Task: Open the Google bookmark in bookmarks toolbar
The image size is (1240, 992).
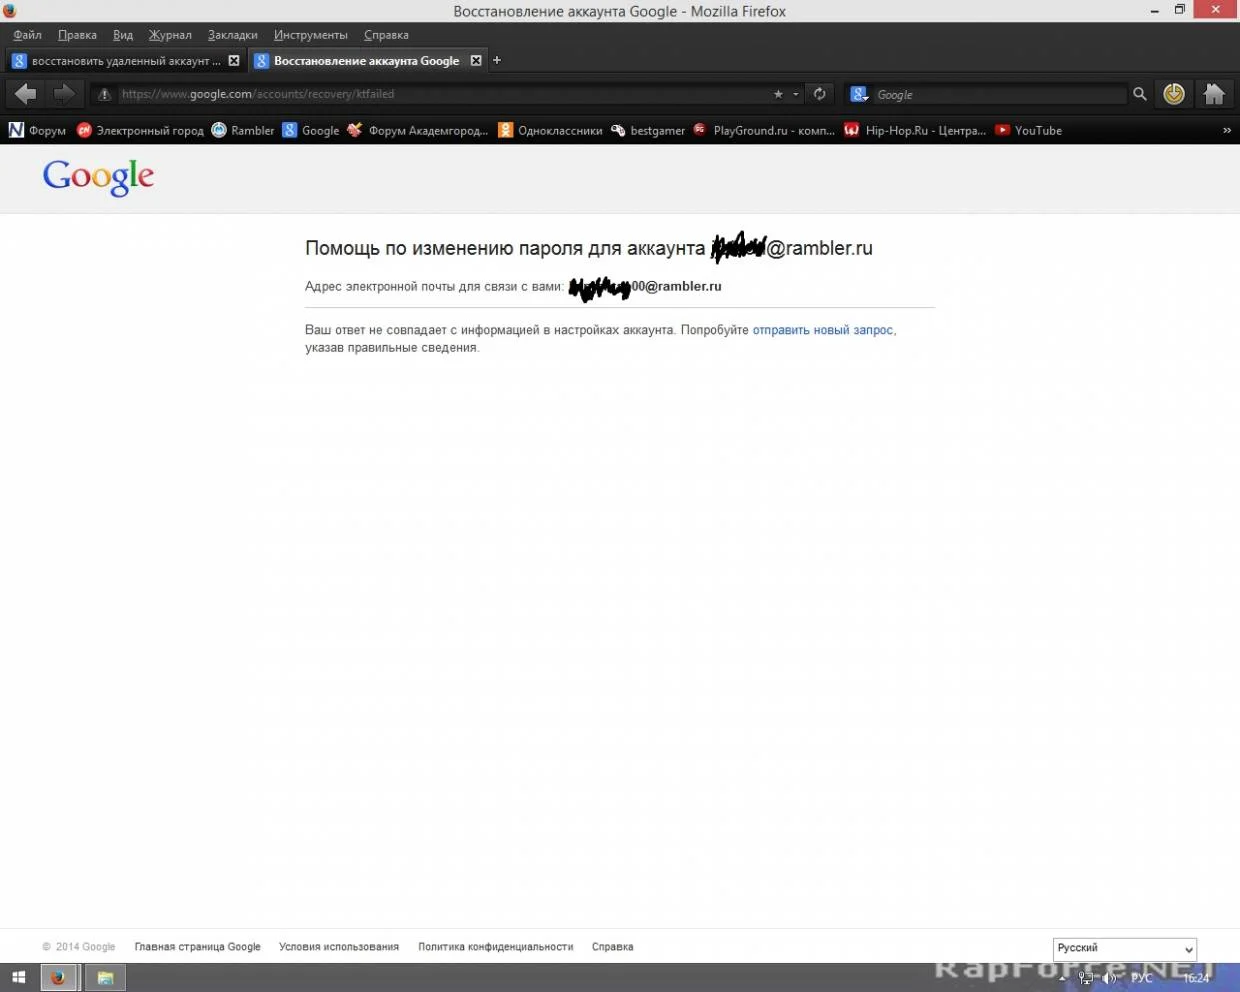Action: click(311, 130)
